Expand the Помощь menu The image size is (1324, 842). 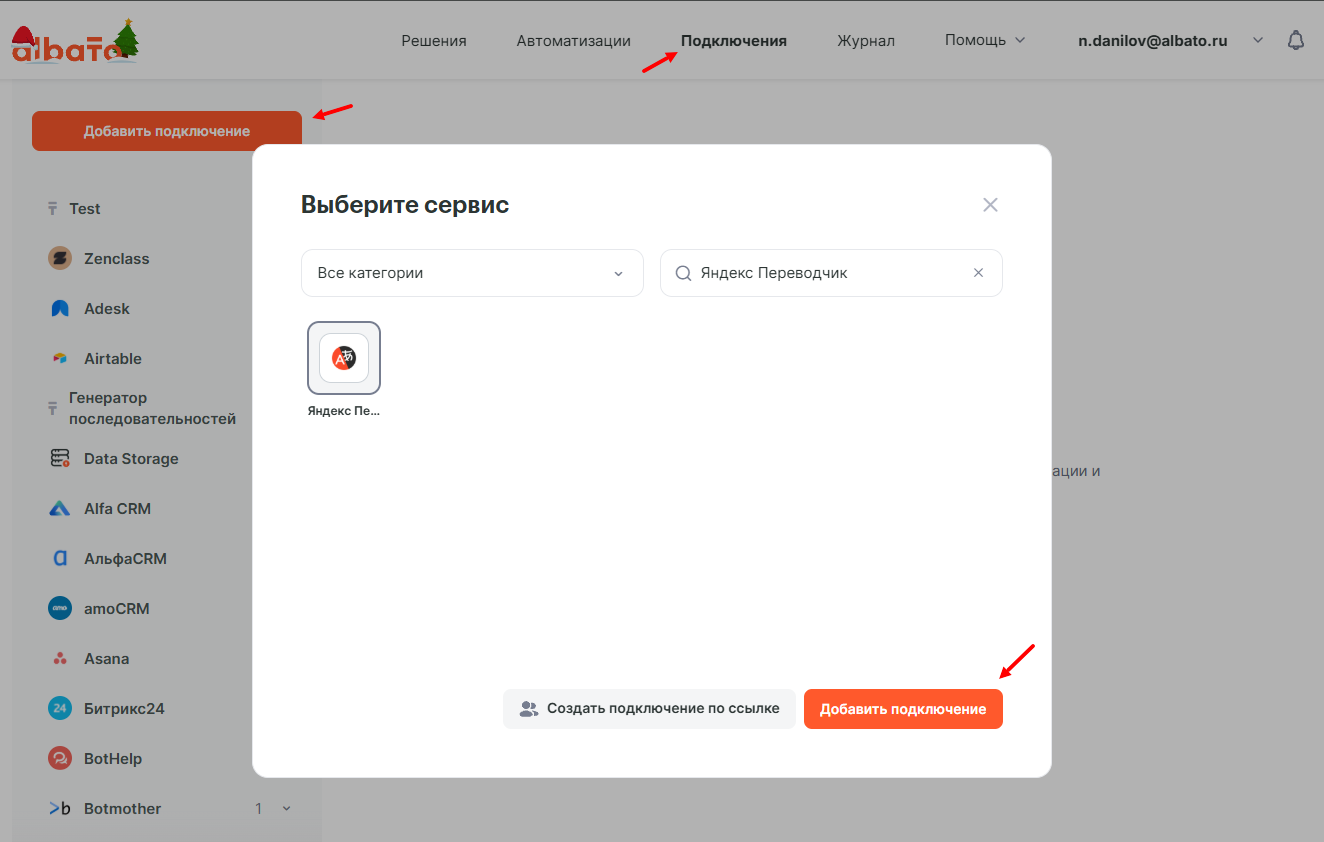[985, 41]
